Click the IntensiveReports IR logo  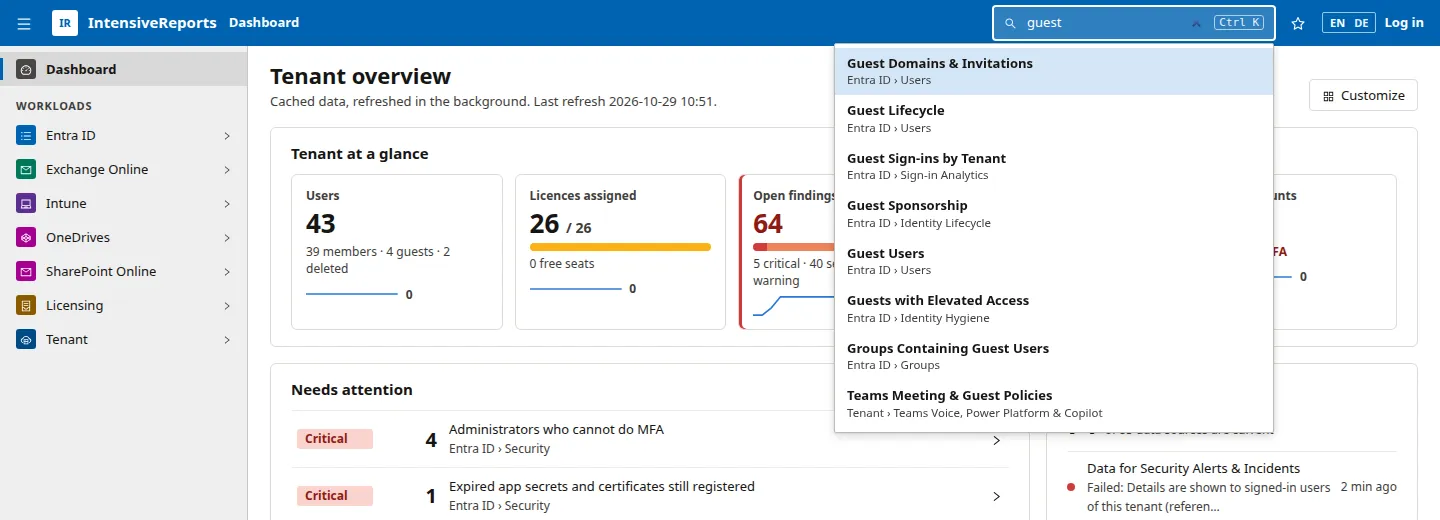coord(65,23)
